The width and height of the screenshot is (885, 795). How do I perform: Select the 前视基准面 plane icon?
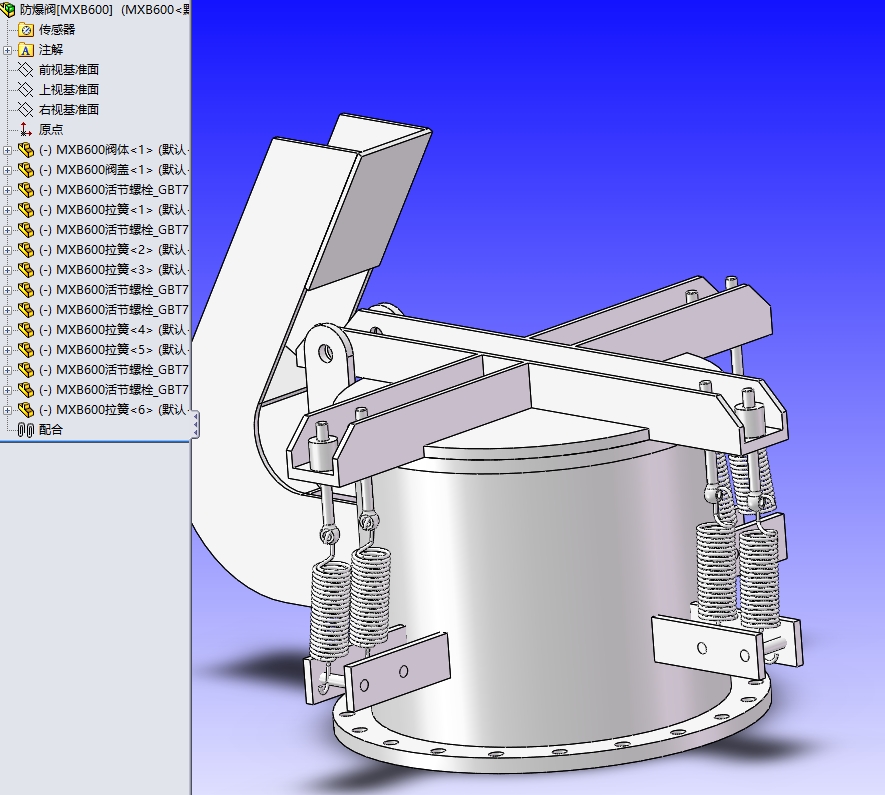point(25,70)
